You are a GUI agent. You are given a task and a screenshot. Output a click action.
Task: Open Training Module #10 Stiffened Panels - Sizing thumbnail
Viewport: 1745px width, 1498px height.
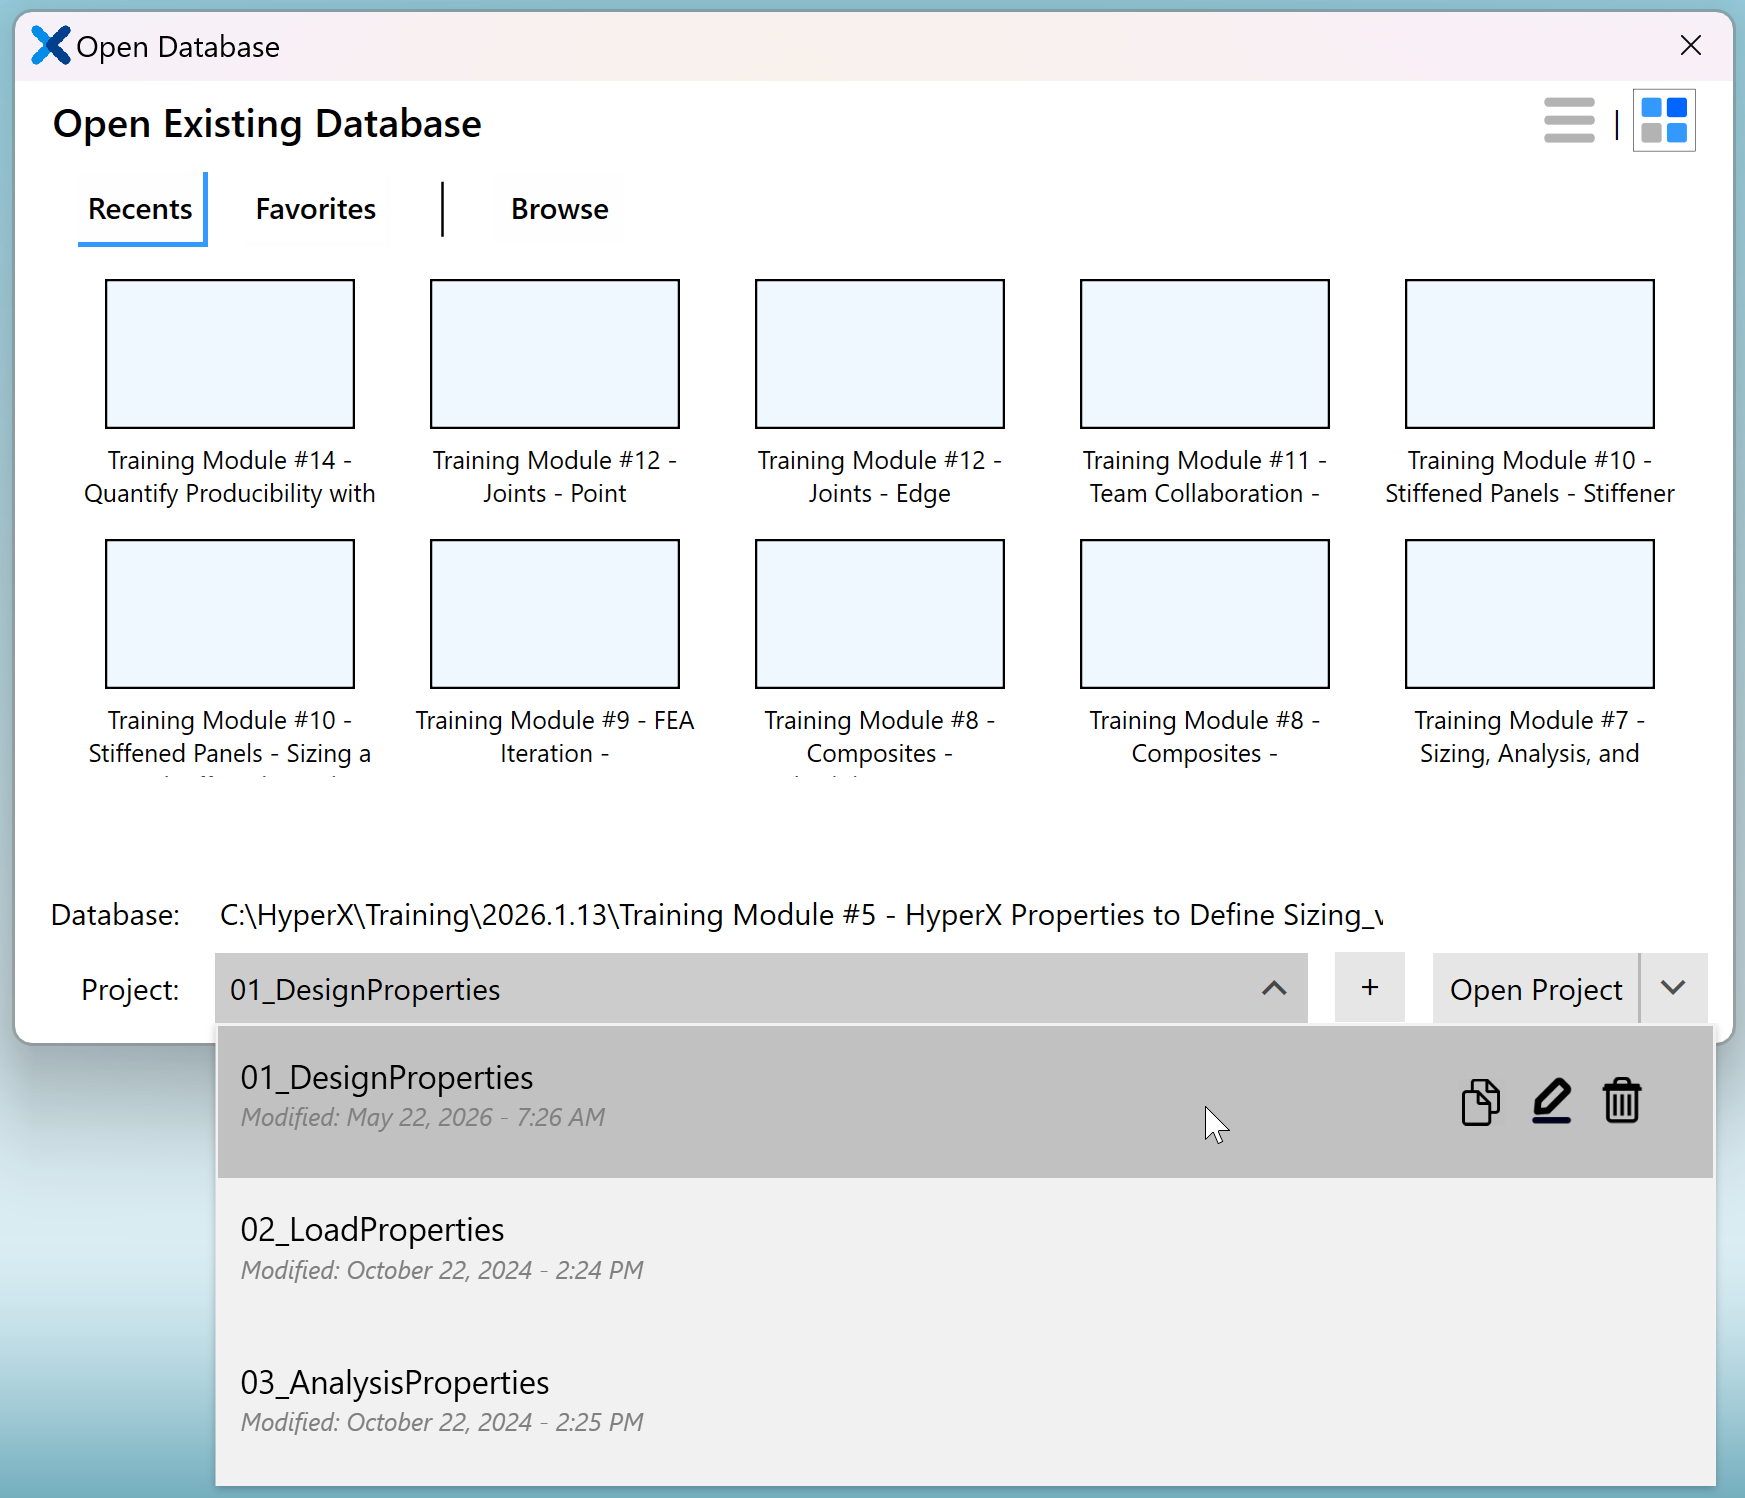pyautogui.click(x=230, y=614)
